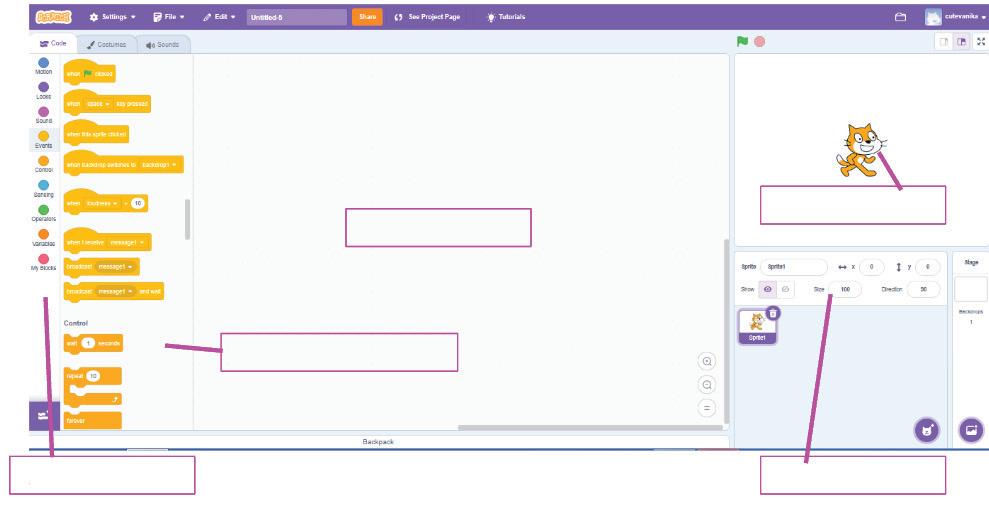Image resolution: width=989 pixels, height=511 pixels.
Task: Open the Choose a Backdrop button
Action: point(971,430)
